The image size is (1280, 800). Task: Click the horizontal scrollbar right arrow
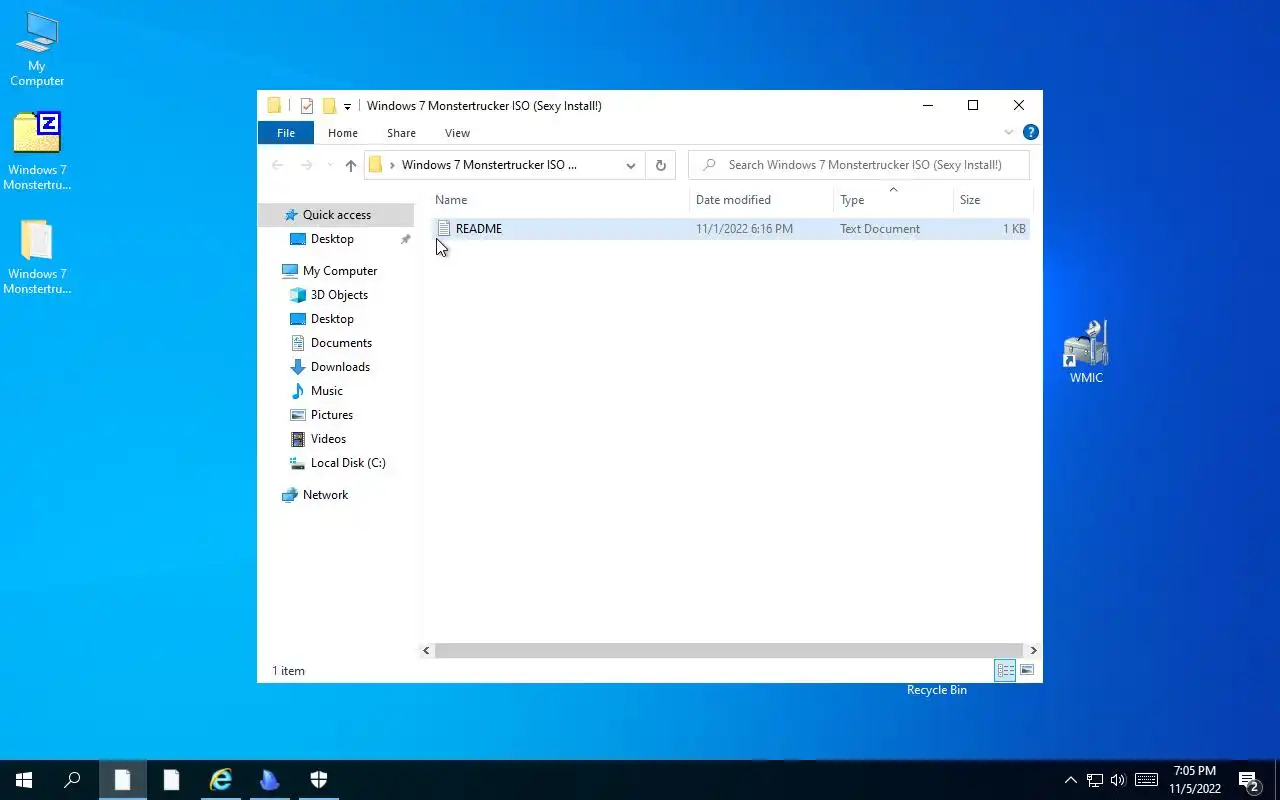point(1033,650)
